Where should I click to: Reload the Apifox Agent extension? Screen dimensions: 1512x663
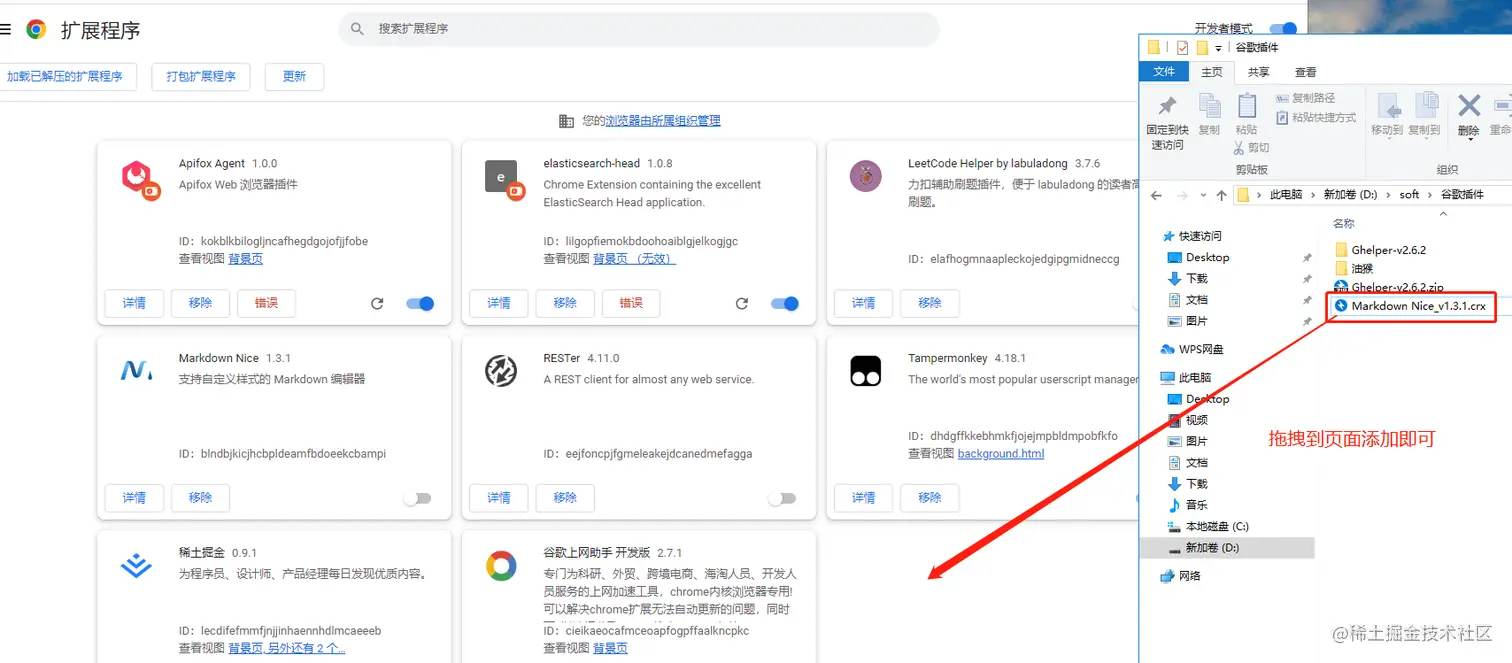tap(377, 303)
